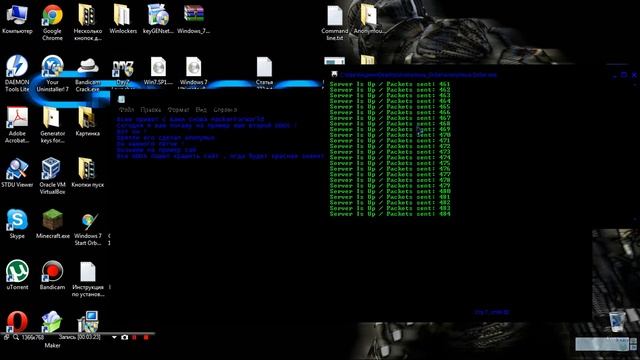This screenshot has height=360, width=640.
Task: Launch STDU Viewer
Action: coord(17,173)
